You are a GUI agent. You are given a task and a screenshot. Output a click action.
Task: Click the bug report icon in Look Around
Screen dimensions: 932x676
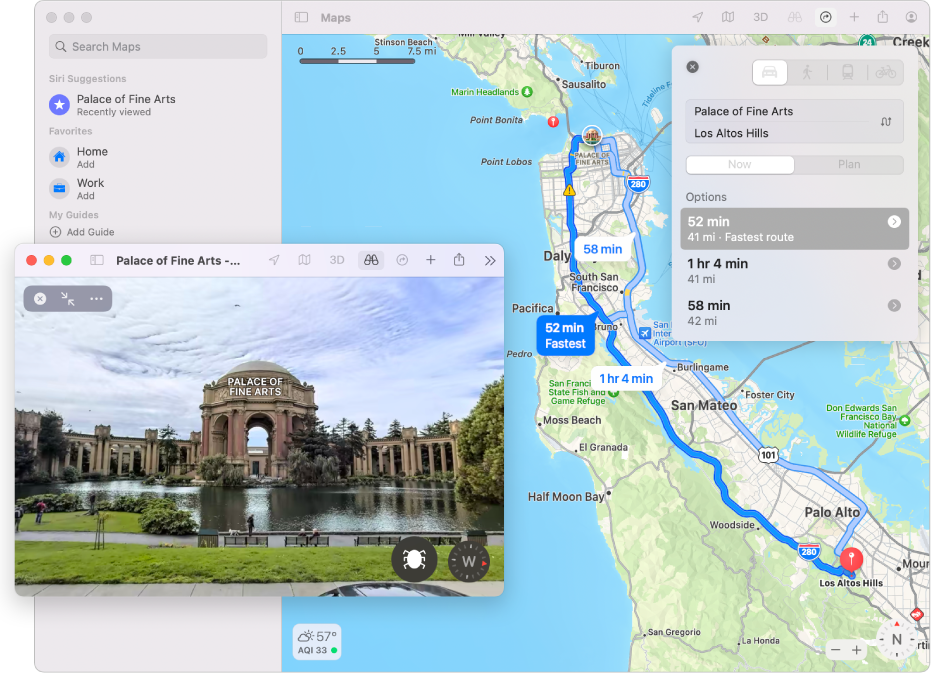(x=414, y=560)
